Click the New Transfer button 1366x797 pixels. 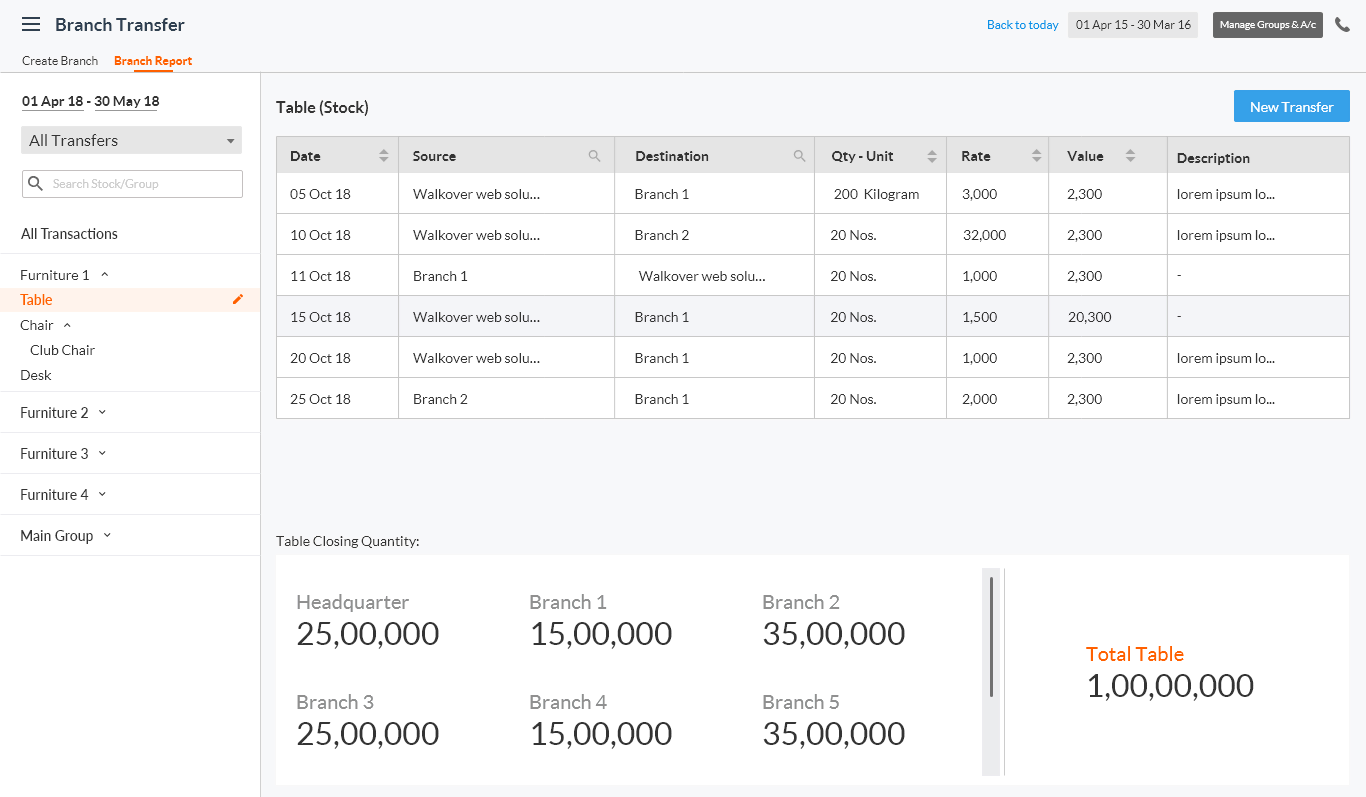1292,107
